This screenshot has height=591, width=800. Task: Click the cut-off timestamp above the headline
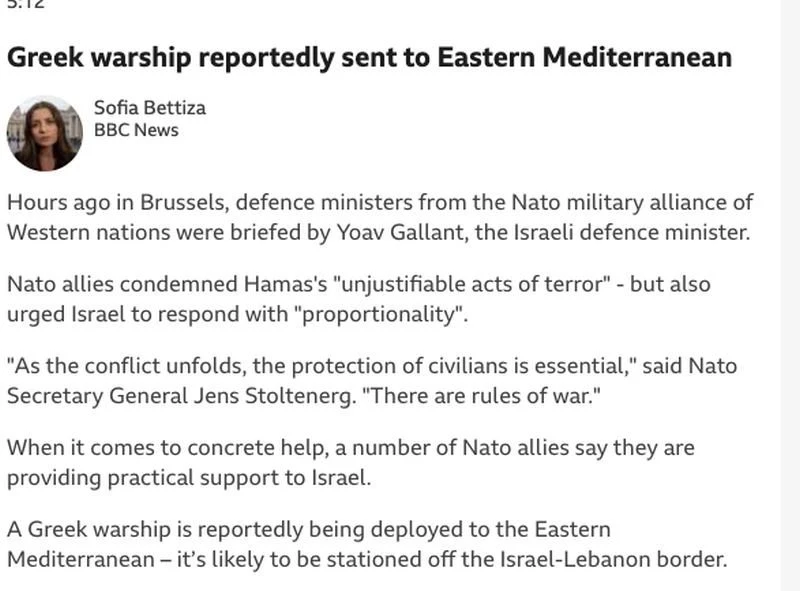coord(26,4)
